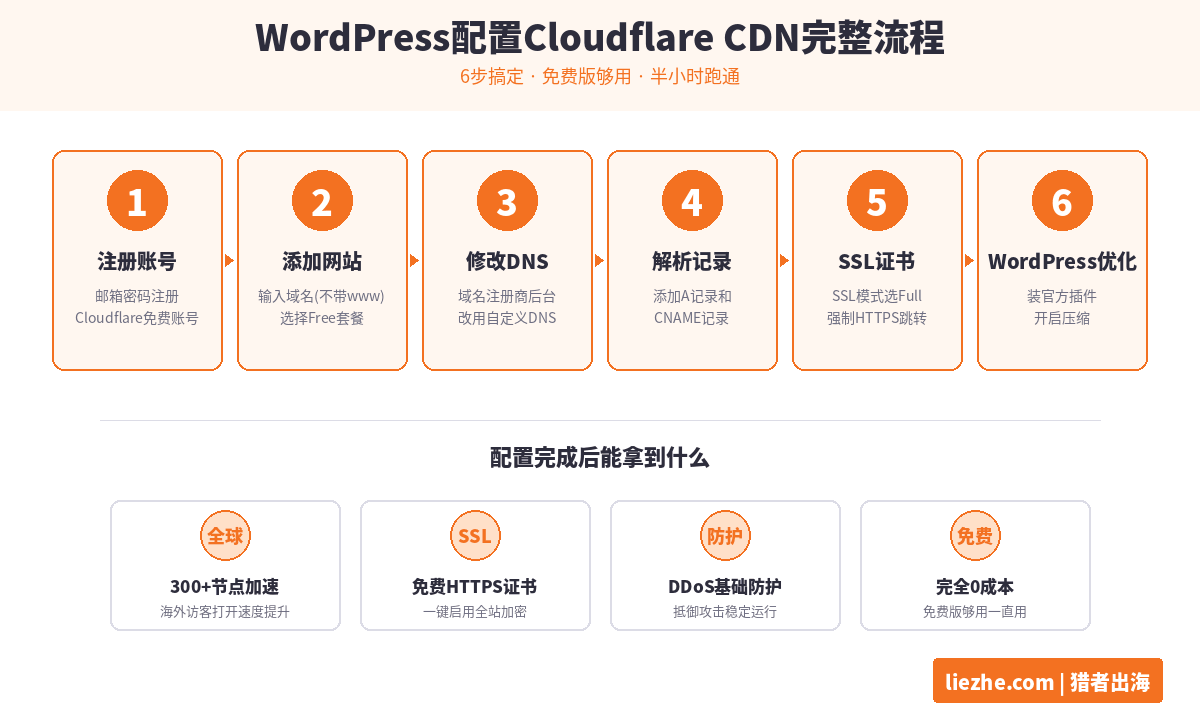This screenshot has width=1200, height=720.
Task: Click the text 海外访客打开速度提升
Action: (x=225, y=611)
